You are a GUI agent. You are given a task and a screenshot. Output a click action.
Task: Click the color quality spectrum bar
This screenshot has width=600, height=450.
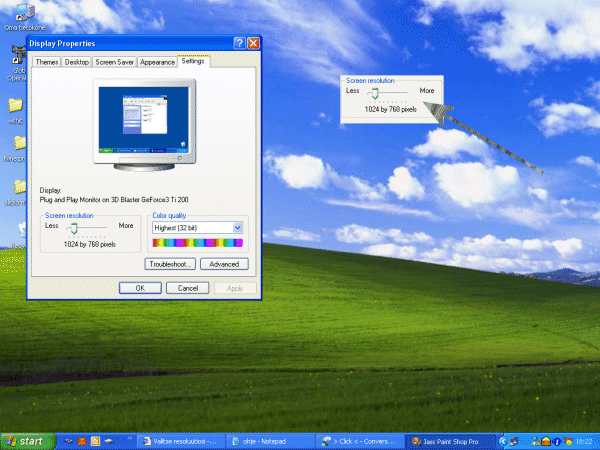(197, 243)
